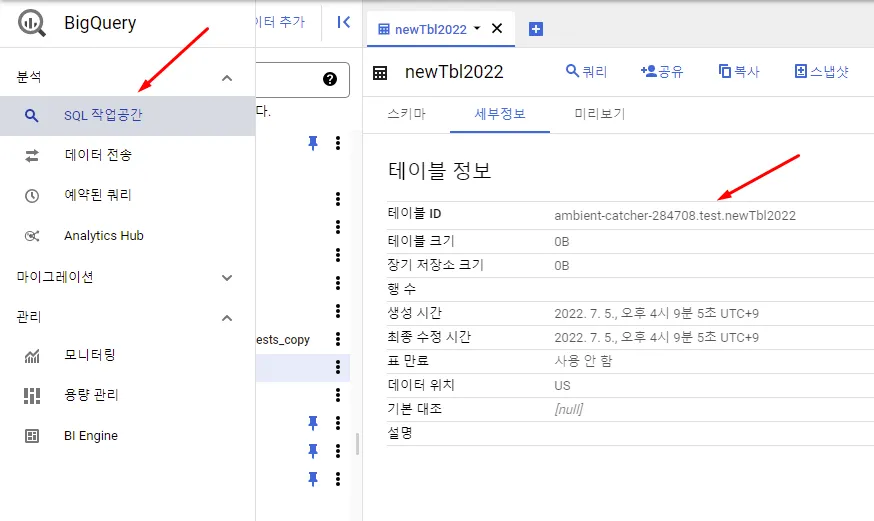Switch to the 스키마 tab
The height and width of the screenshot is (521, 874).
406,114
